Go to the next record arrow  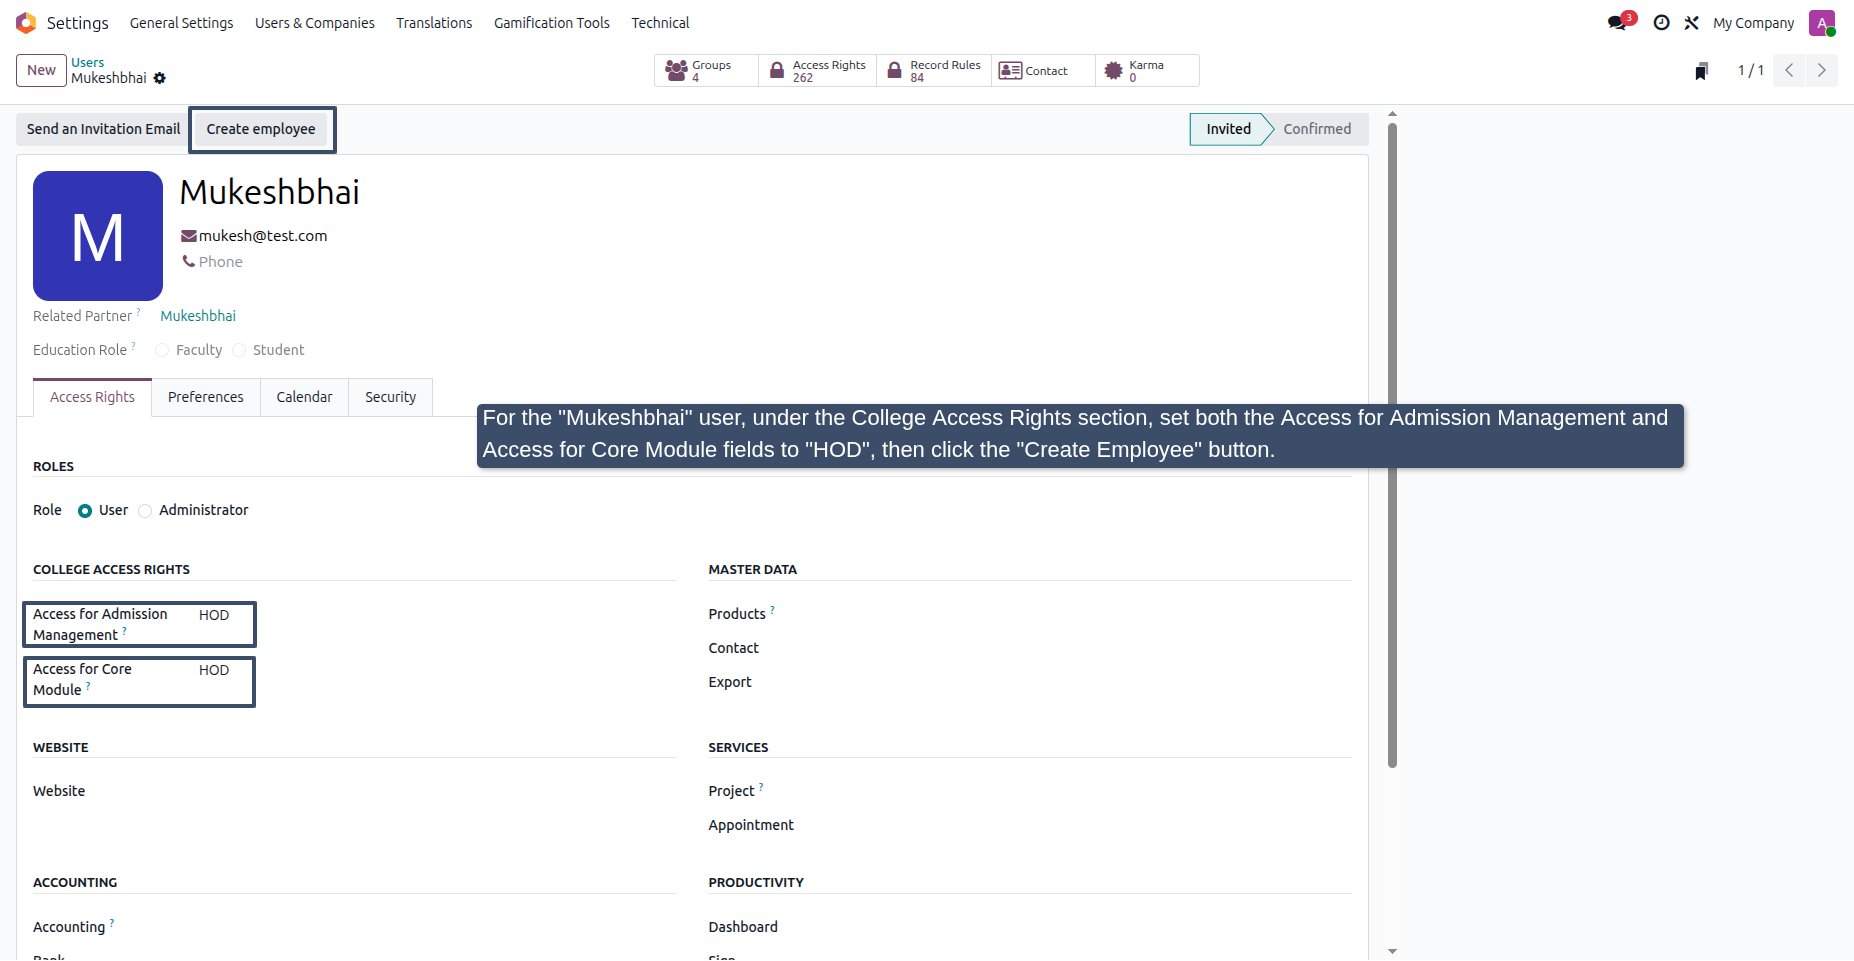click(1821, 70)
